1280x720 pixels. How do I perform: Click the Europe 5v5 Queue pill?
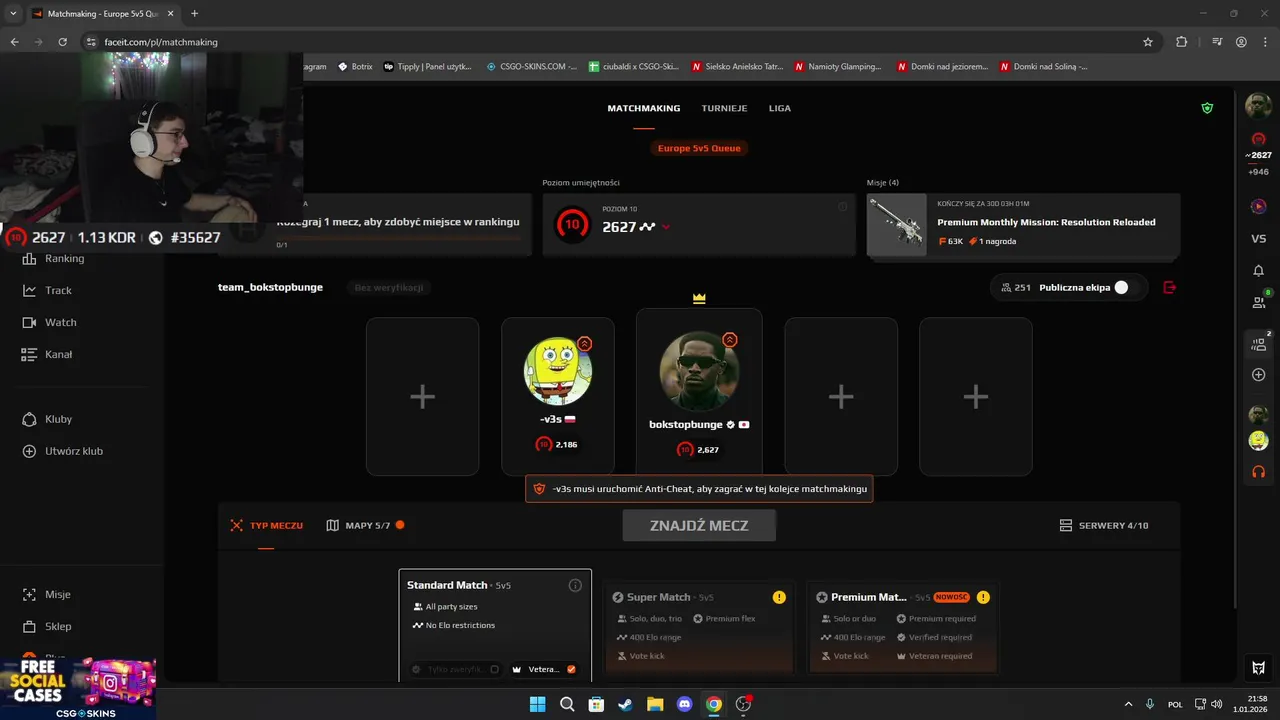pos(700,148)
